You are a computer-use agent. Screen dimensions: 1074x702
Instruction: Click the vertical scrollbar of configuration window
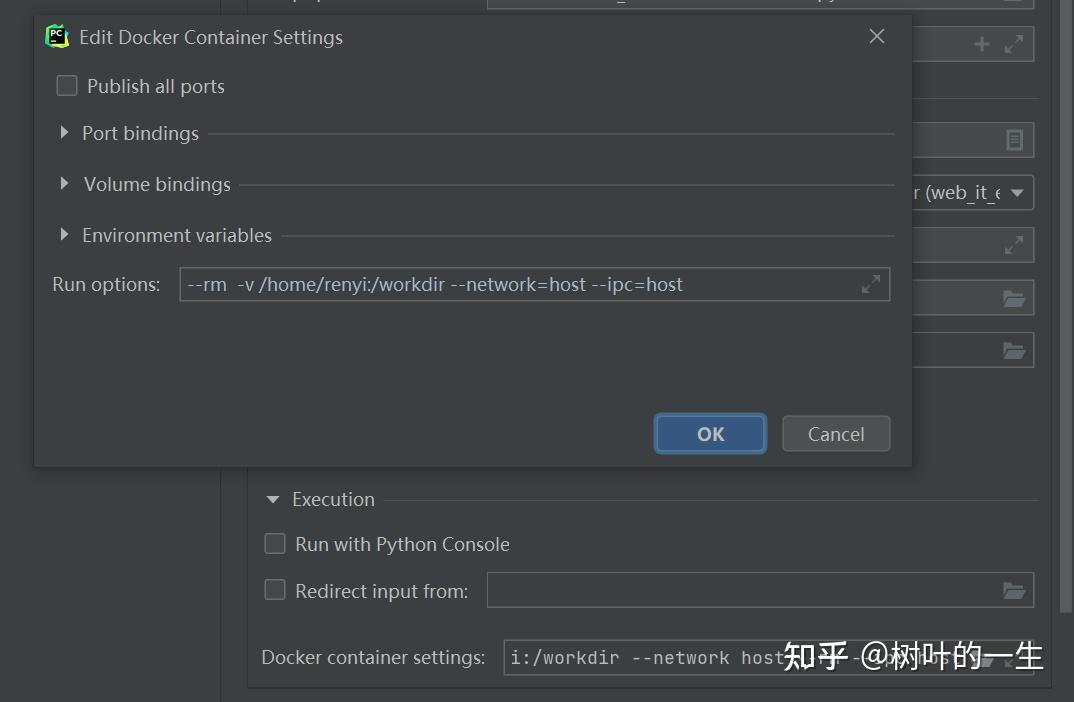1065,308
